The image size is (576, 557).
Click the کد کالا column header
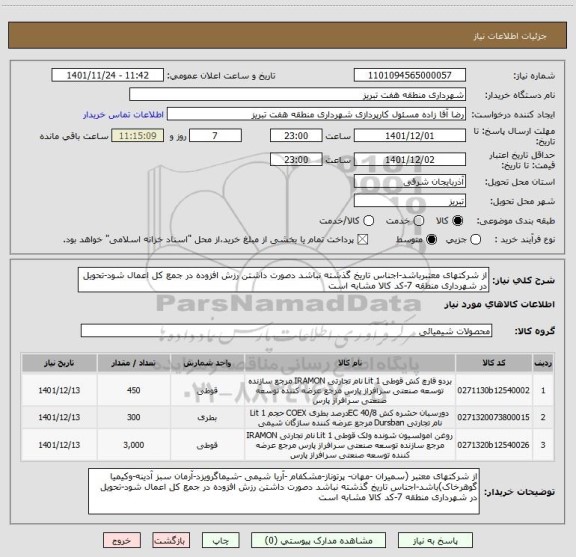click(x=494, y=363)
